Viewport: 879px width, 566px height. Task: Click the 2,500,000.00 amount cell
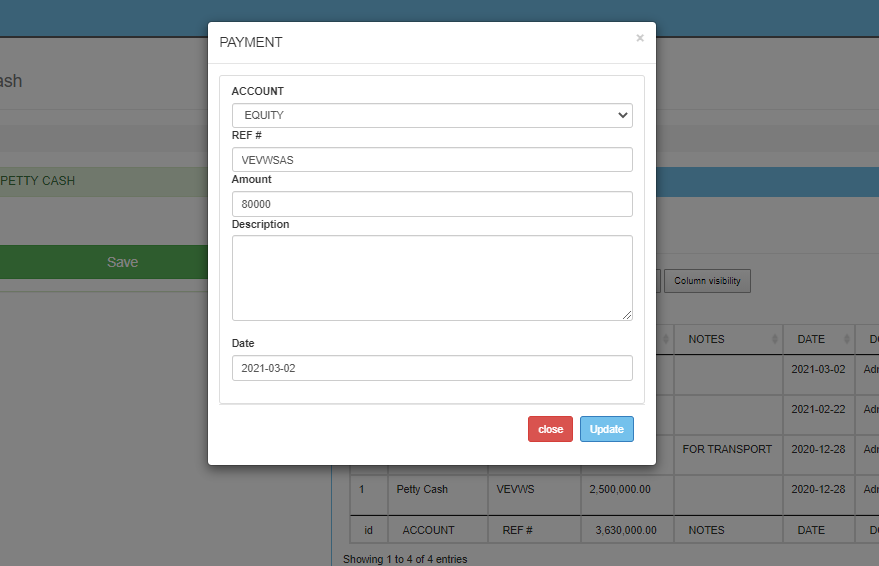point(620,490)
